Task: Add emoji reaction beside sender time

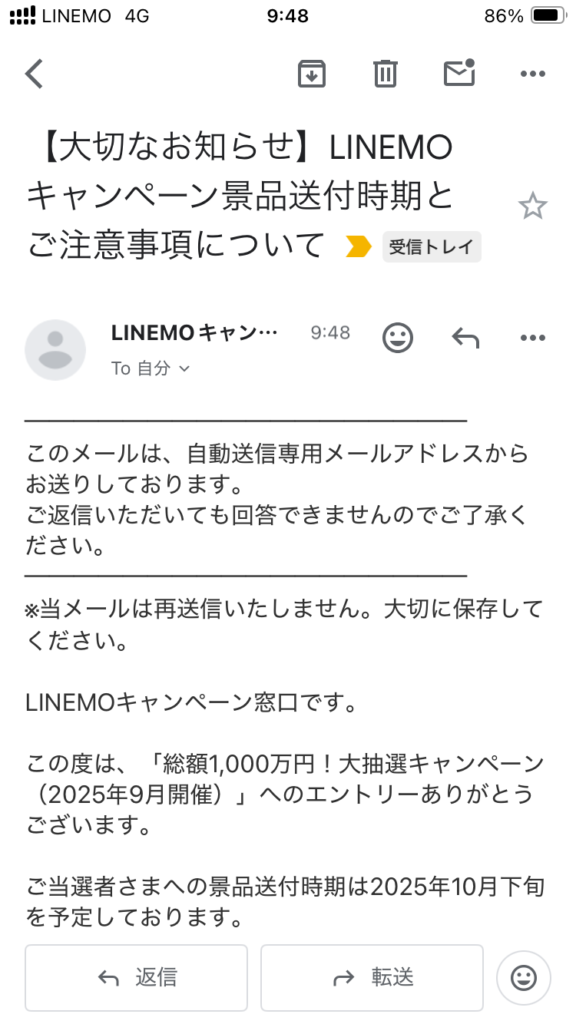Action: [397, 338]
